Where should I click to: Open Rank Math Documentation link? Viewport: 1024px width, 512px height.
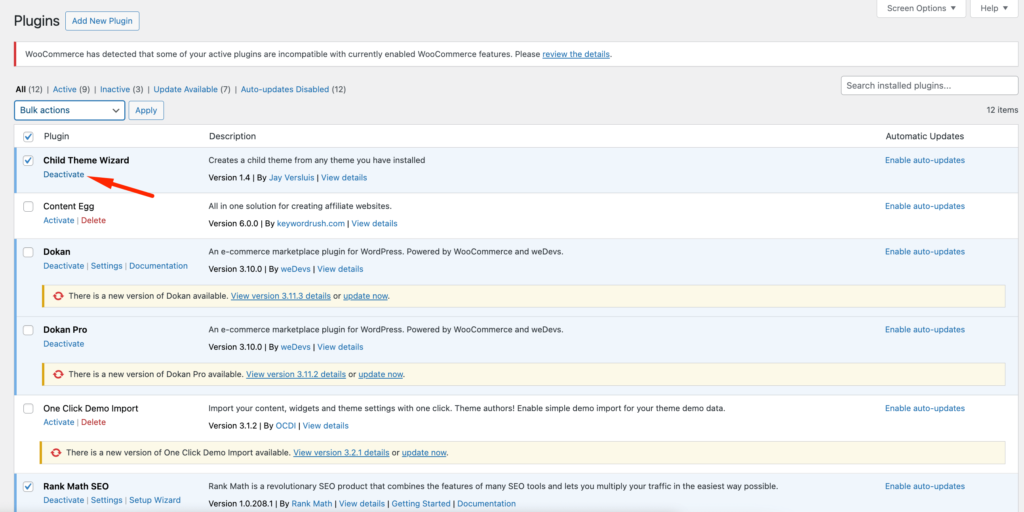coord(487,504)
